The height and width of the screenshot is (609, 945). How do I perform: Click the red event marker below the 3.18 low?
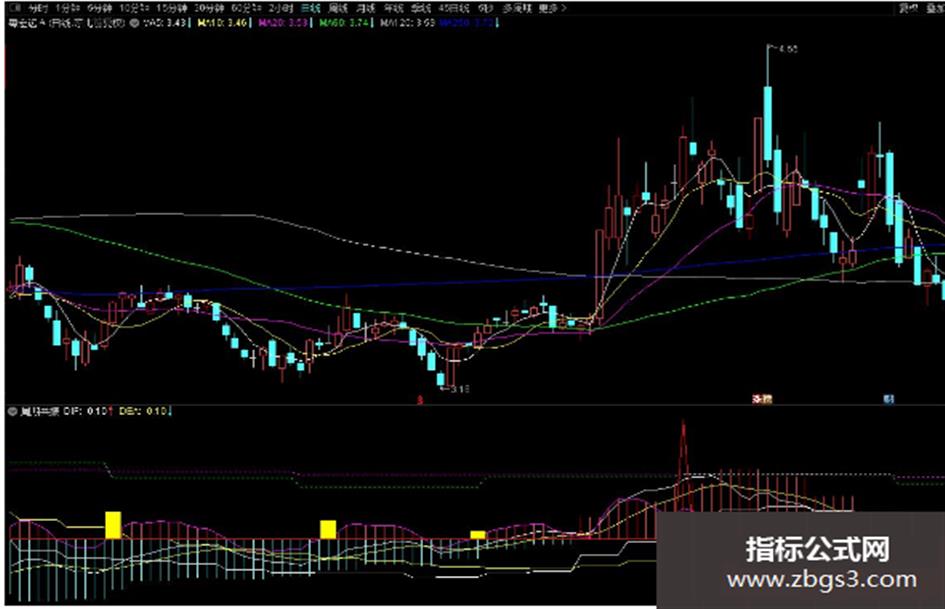coord(421,399)
